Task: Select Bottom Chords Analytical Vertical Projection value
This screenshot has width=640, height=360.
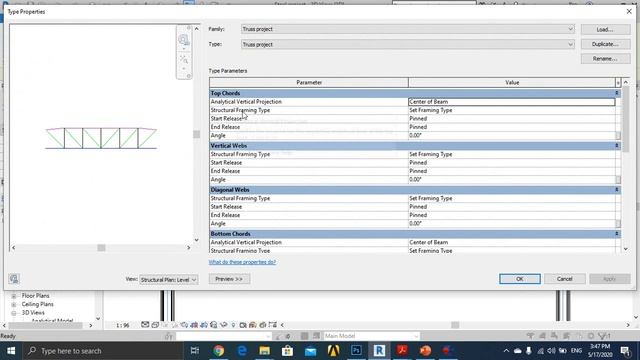Action: [512, 242]
